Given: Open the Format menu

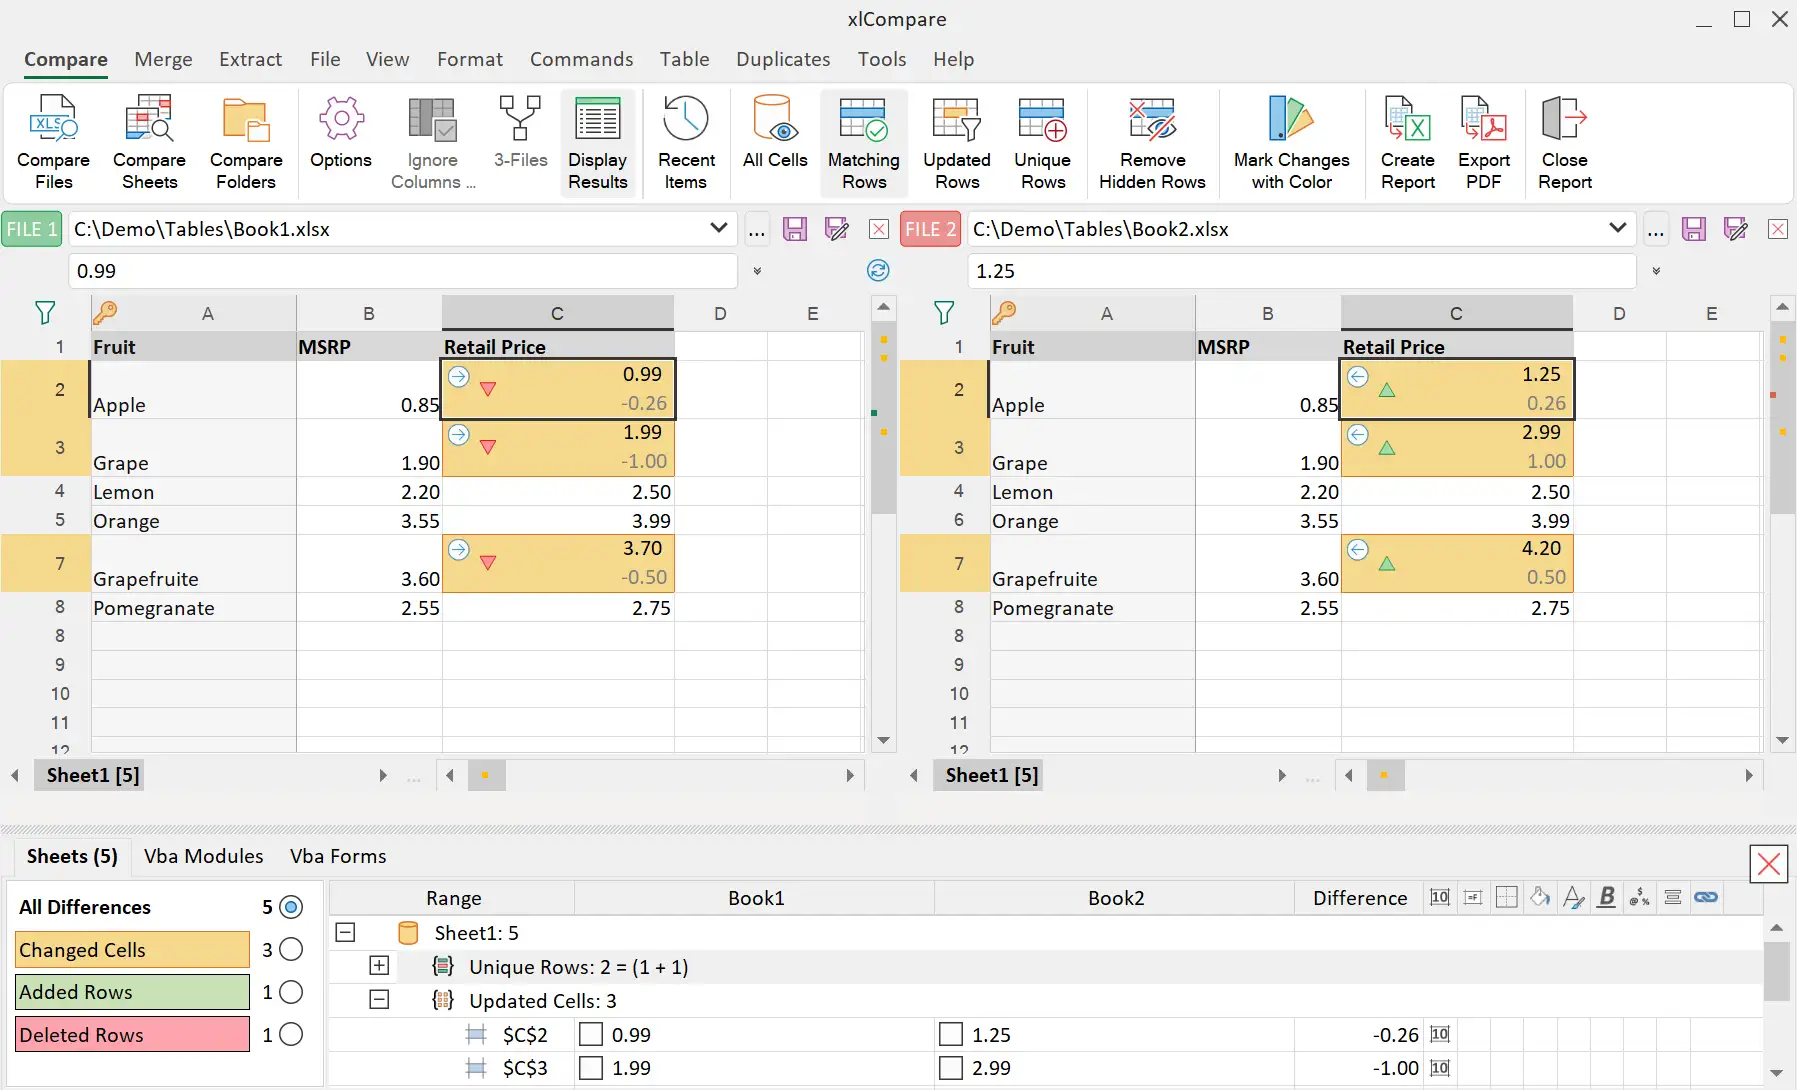Looking at the screenshot, I should tap(469, 59).
